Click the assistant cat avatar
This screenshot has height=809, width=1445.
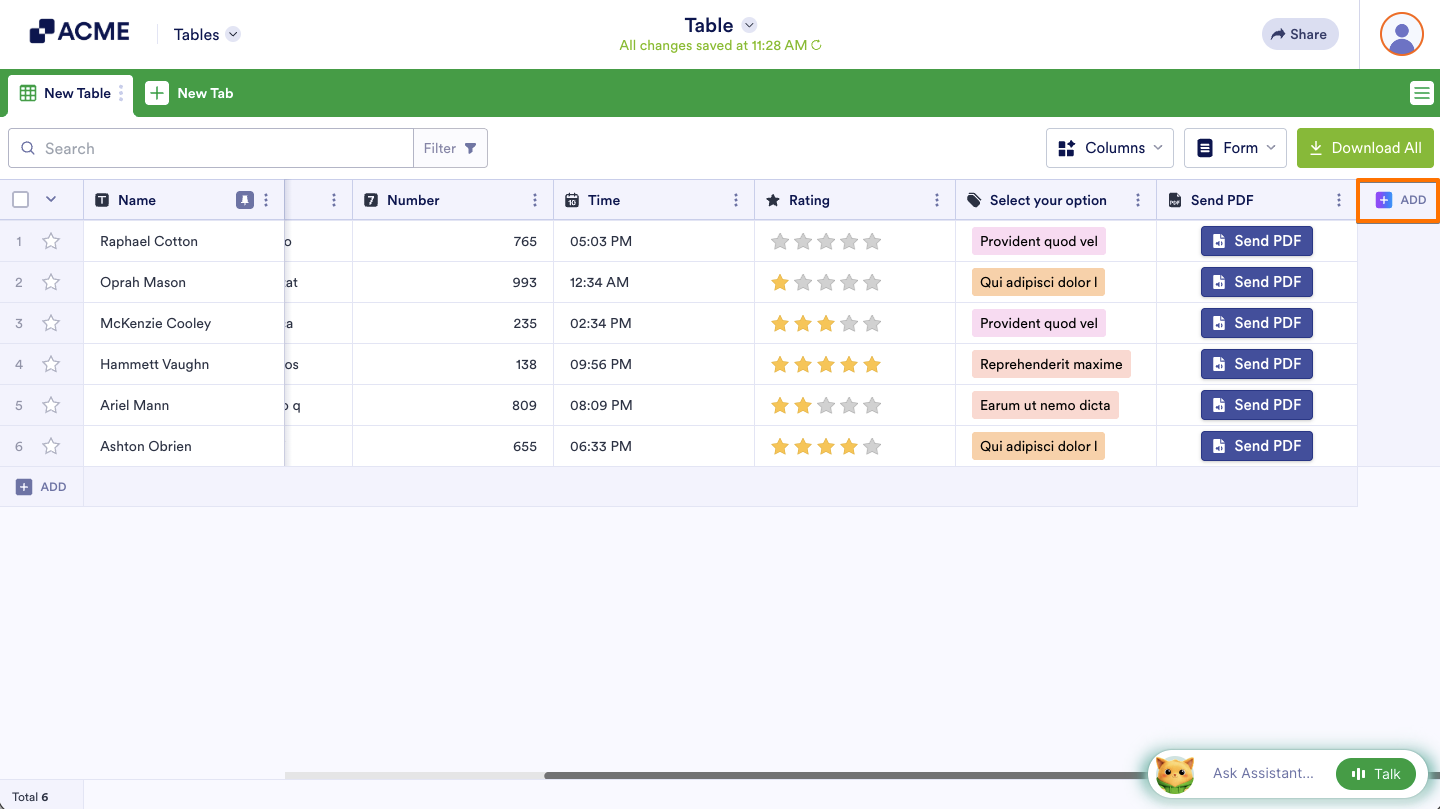[1175, 774]
